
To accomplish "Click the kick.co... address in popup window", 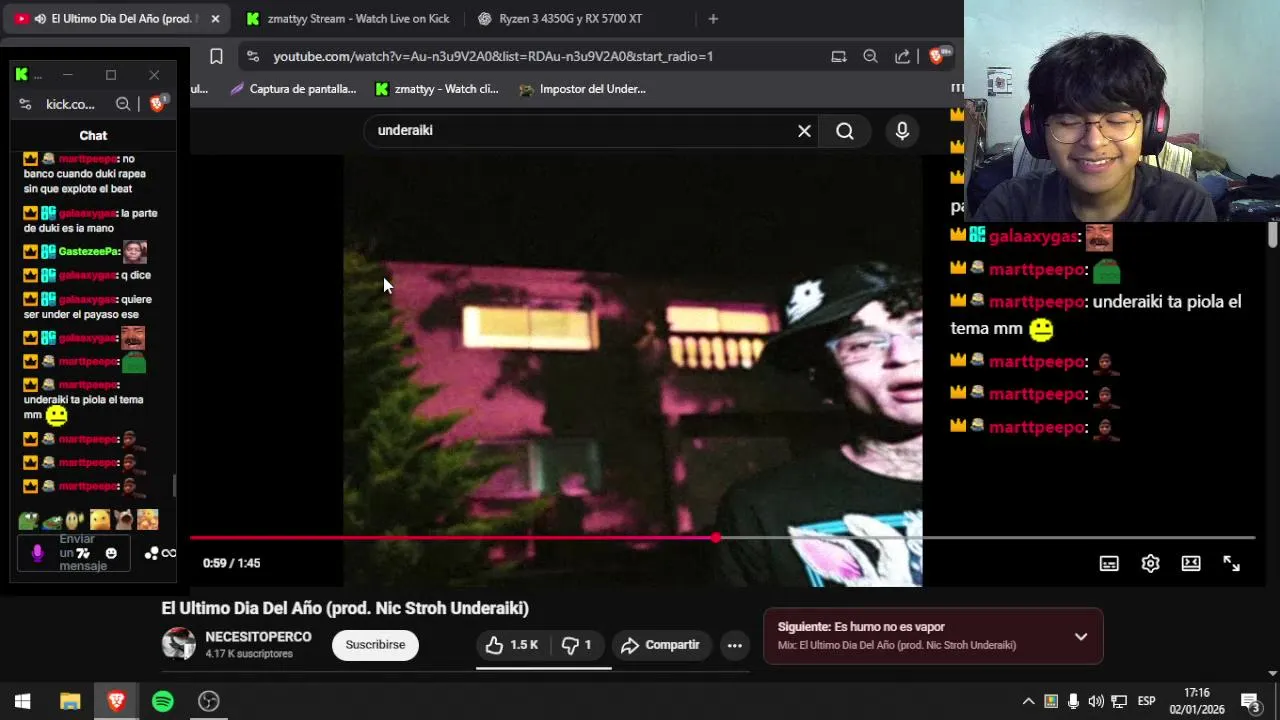I will (70, 104).
